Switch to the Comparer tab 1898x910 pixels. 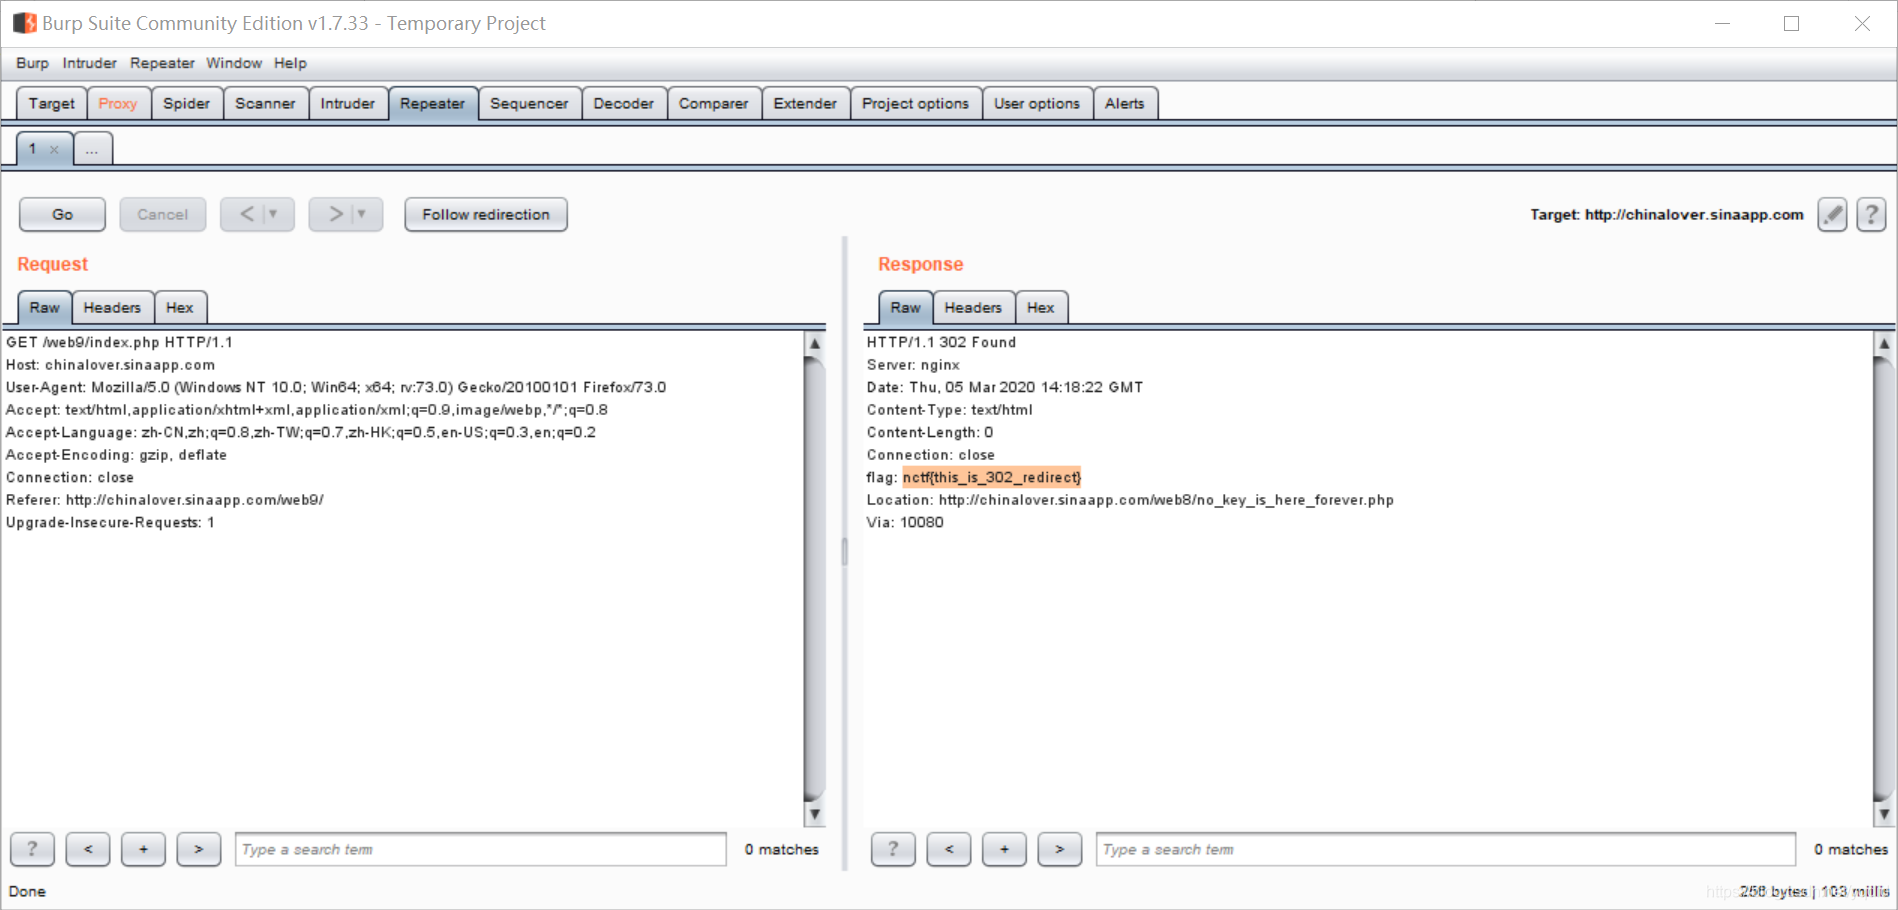pos(714,103)
